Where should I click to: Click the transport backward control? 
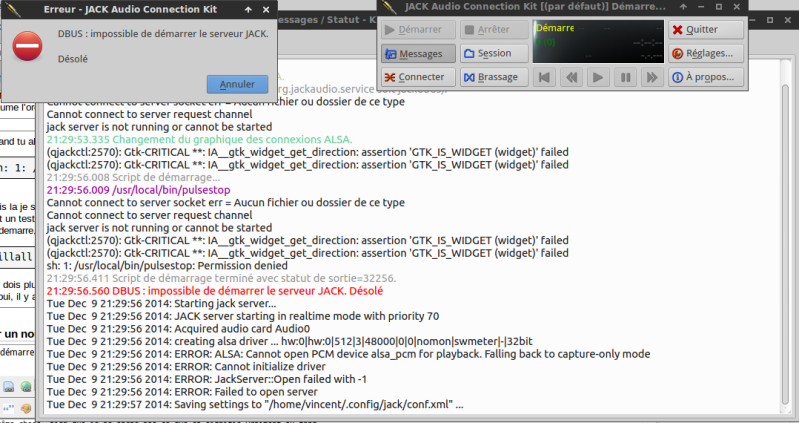[571, 77]
